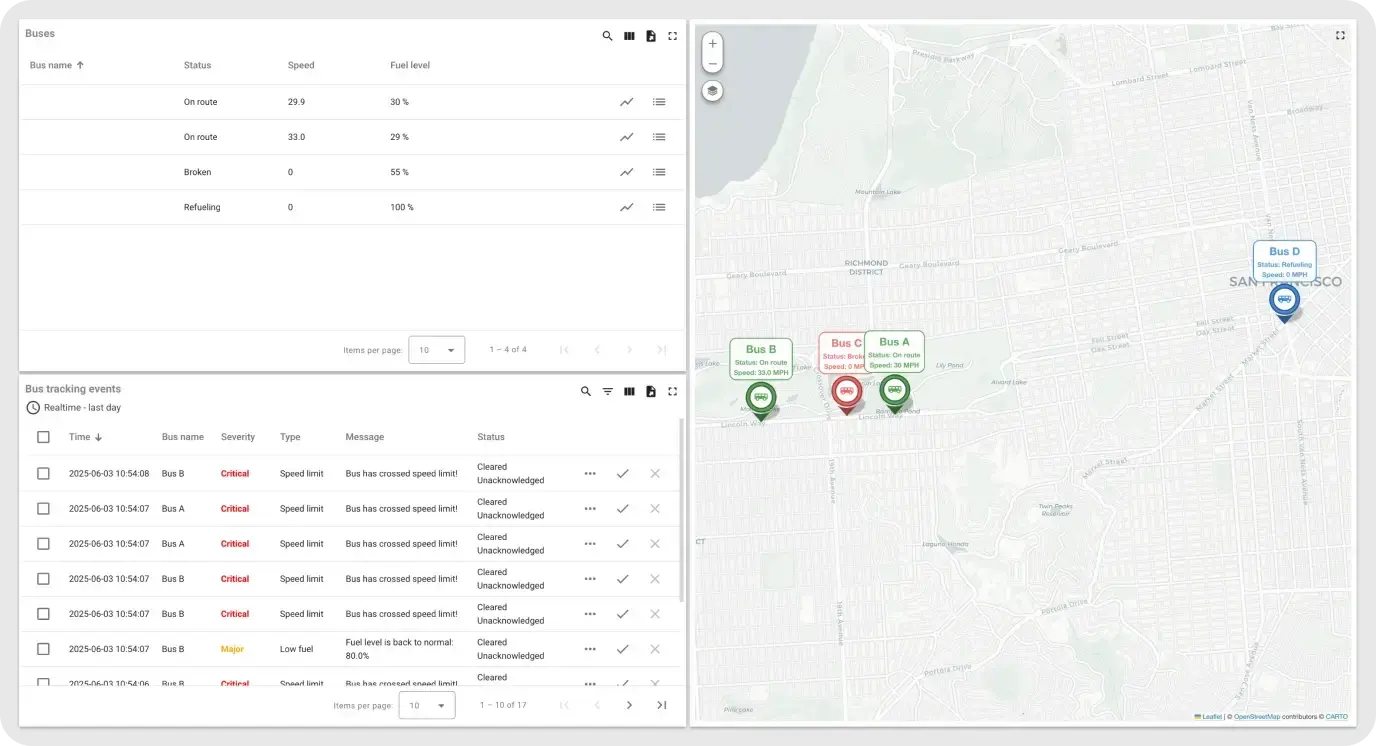Viewport: 1376px width, 746px height.
Task: Show chart for the Broken status bus row
Action: [x=626, y=172]
